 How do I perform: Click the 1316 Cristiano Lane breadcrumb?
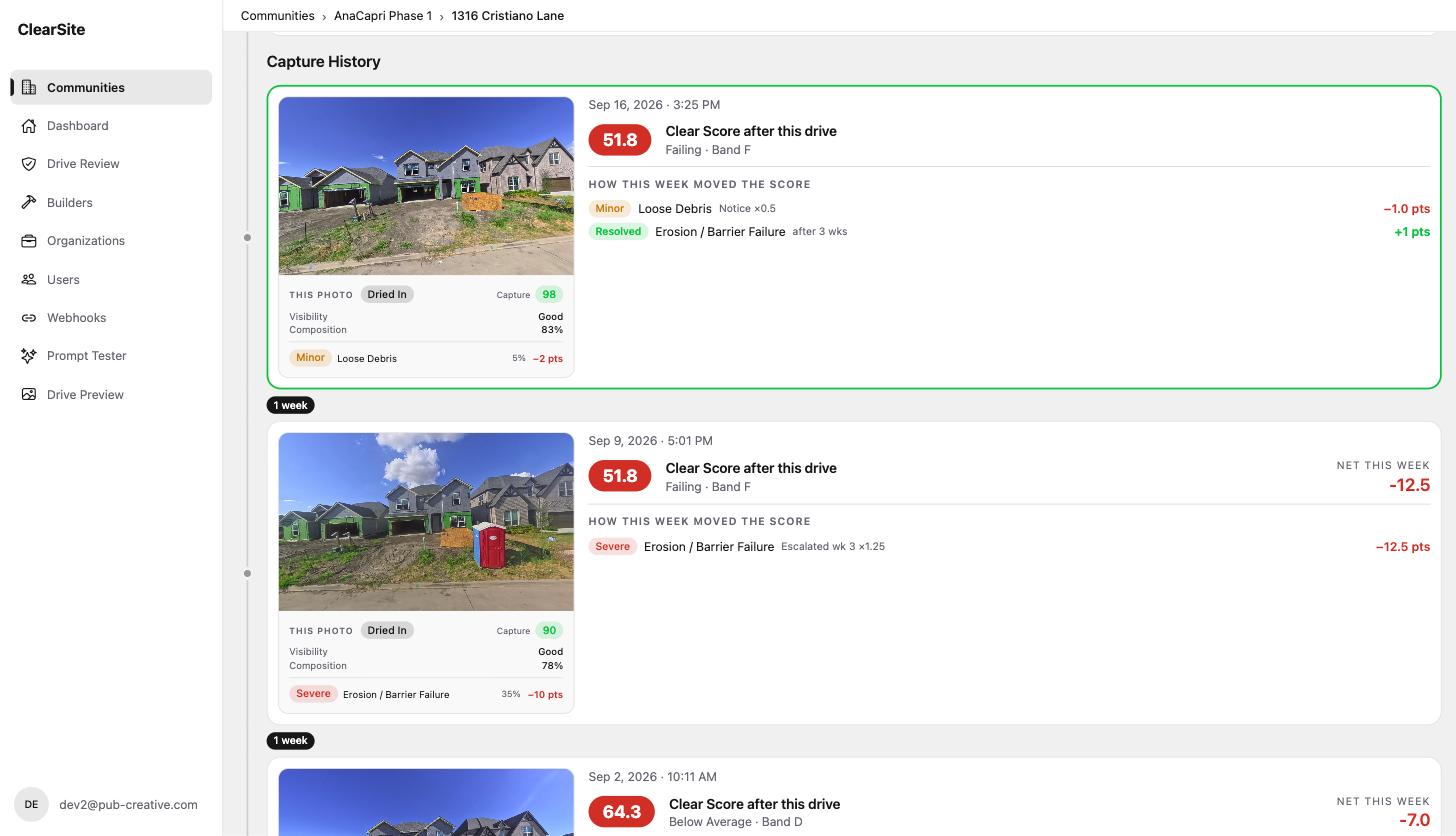(508, 16)
